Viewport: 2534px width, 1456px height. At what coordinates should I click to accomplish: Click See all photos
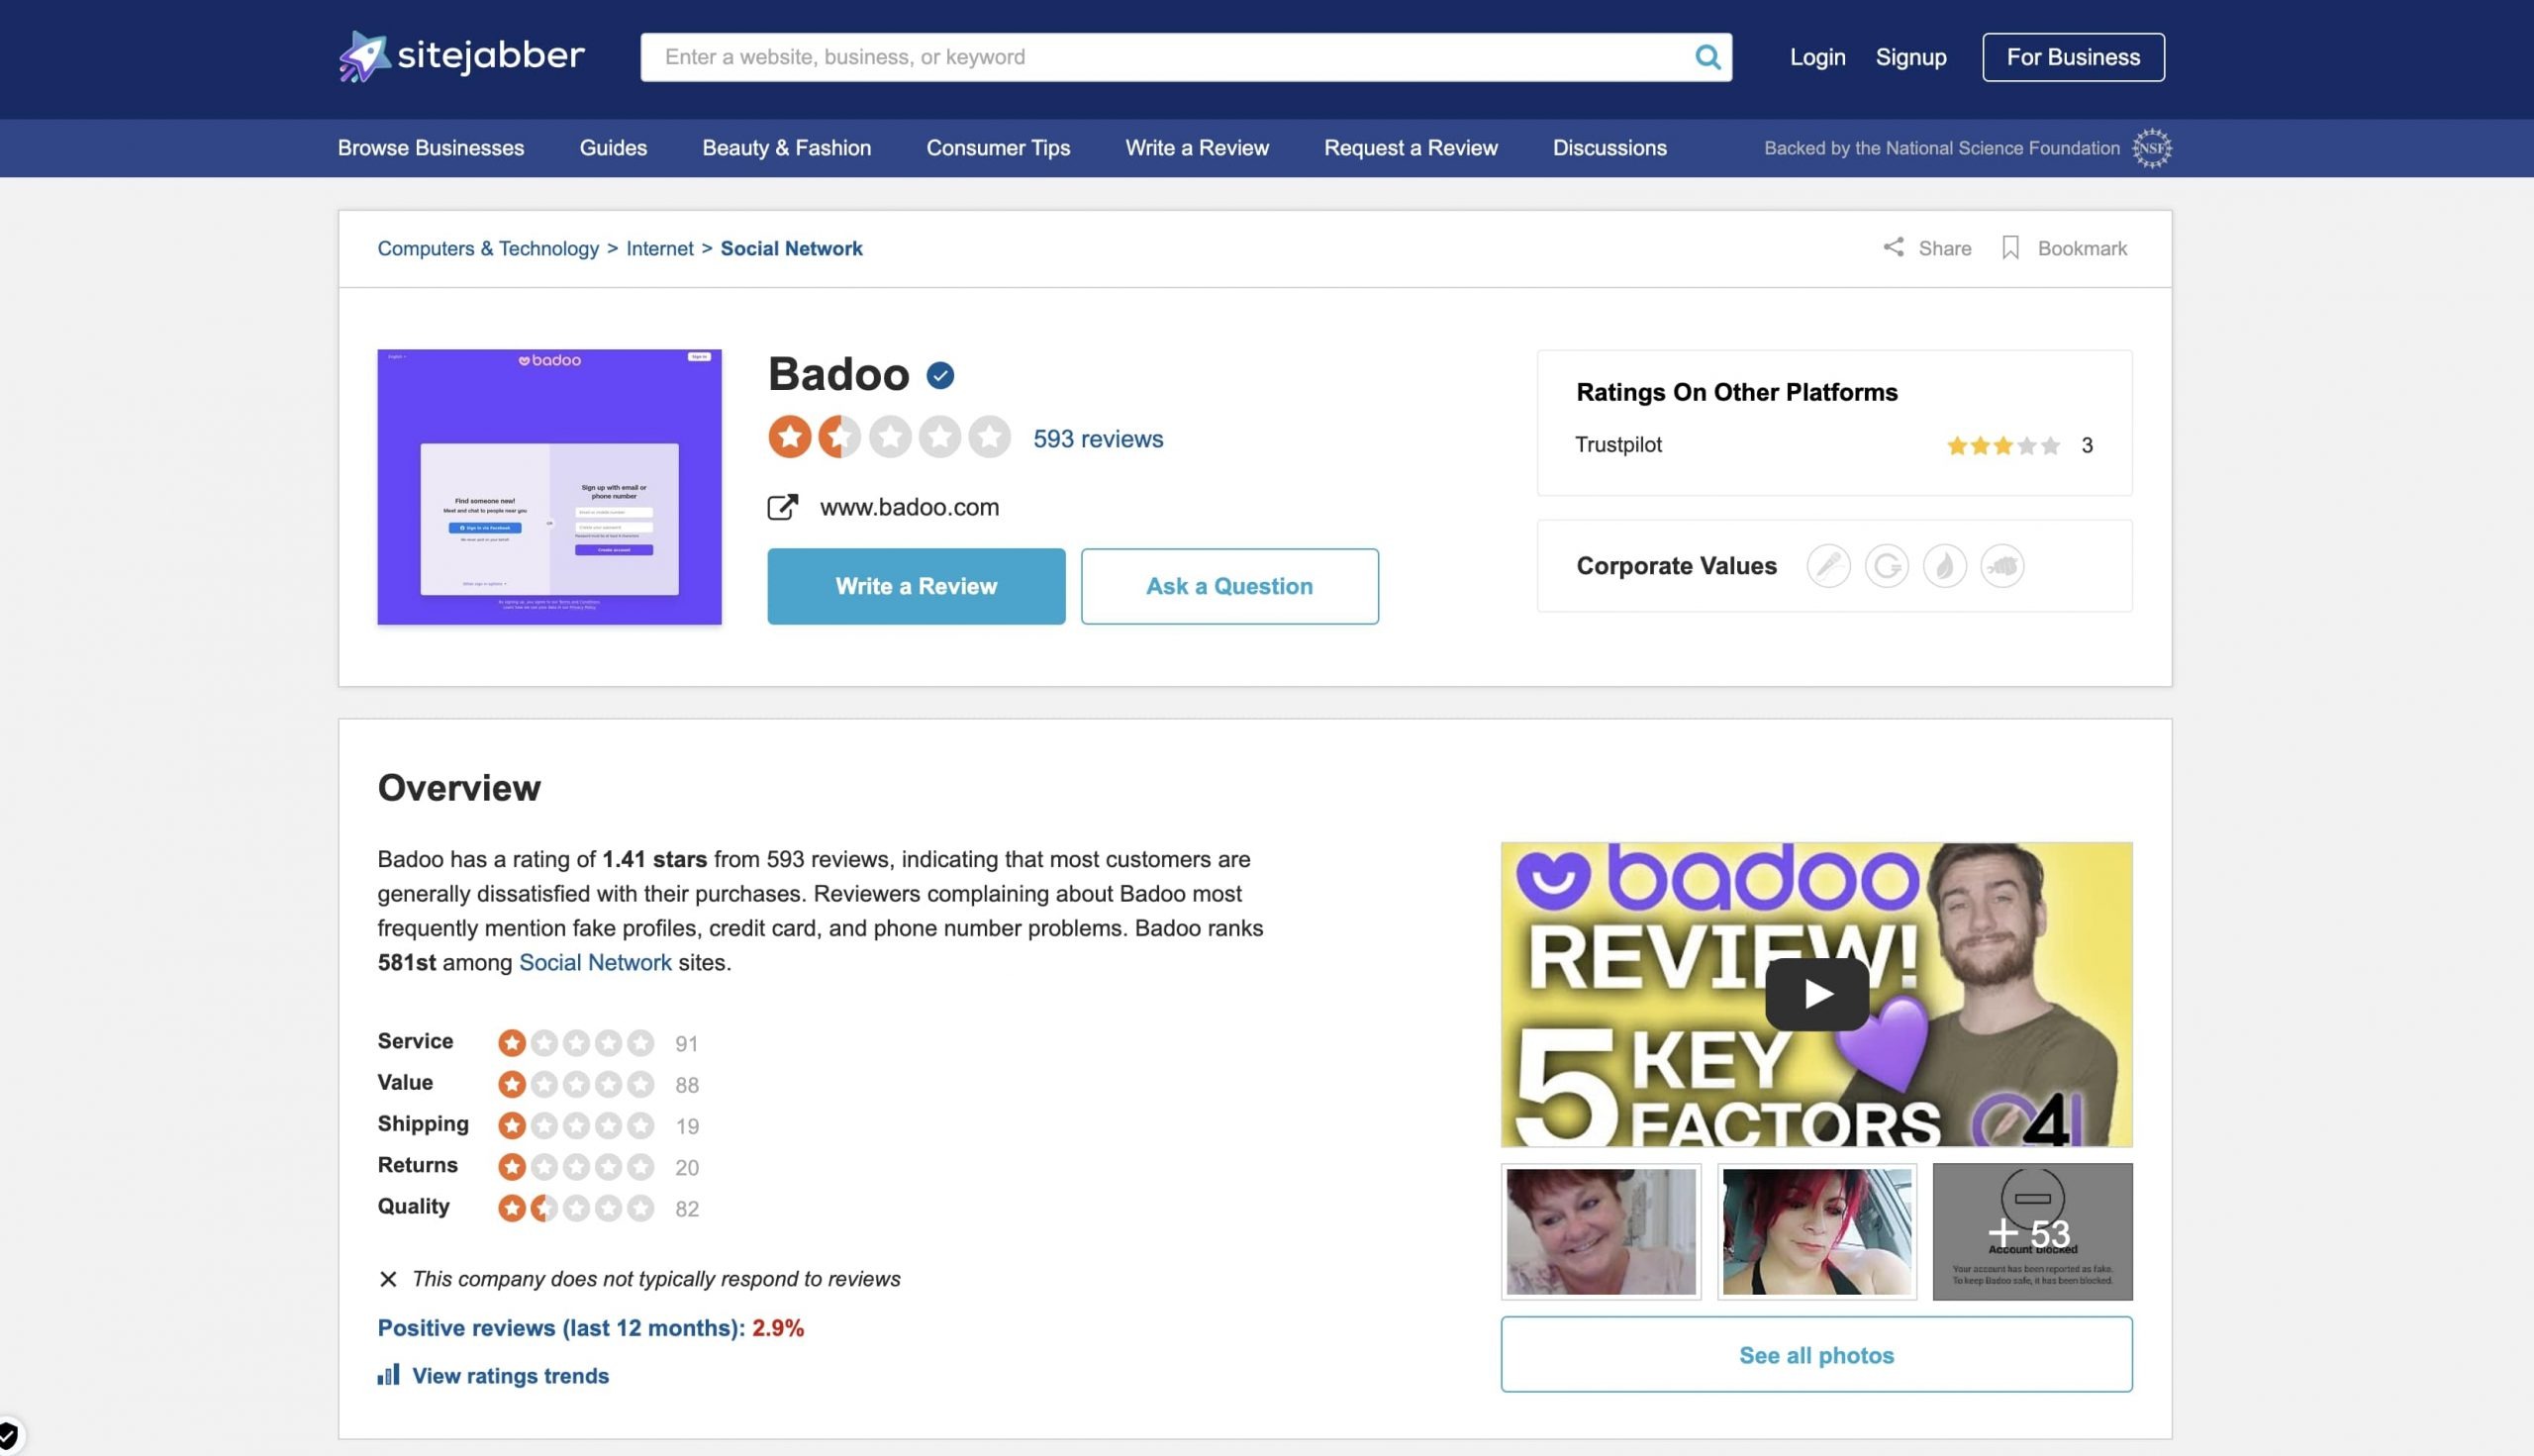coord(1816,1354)
